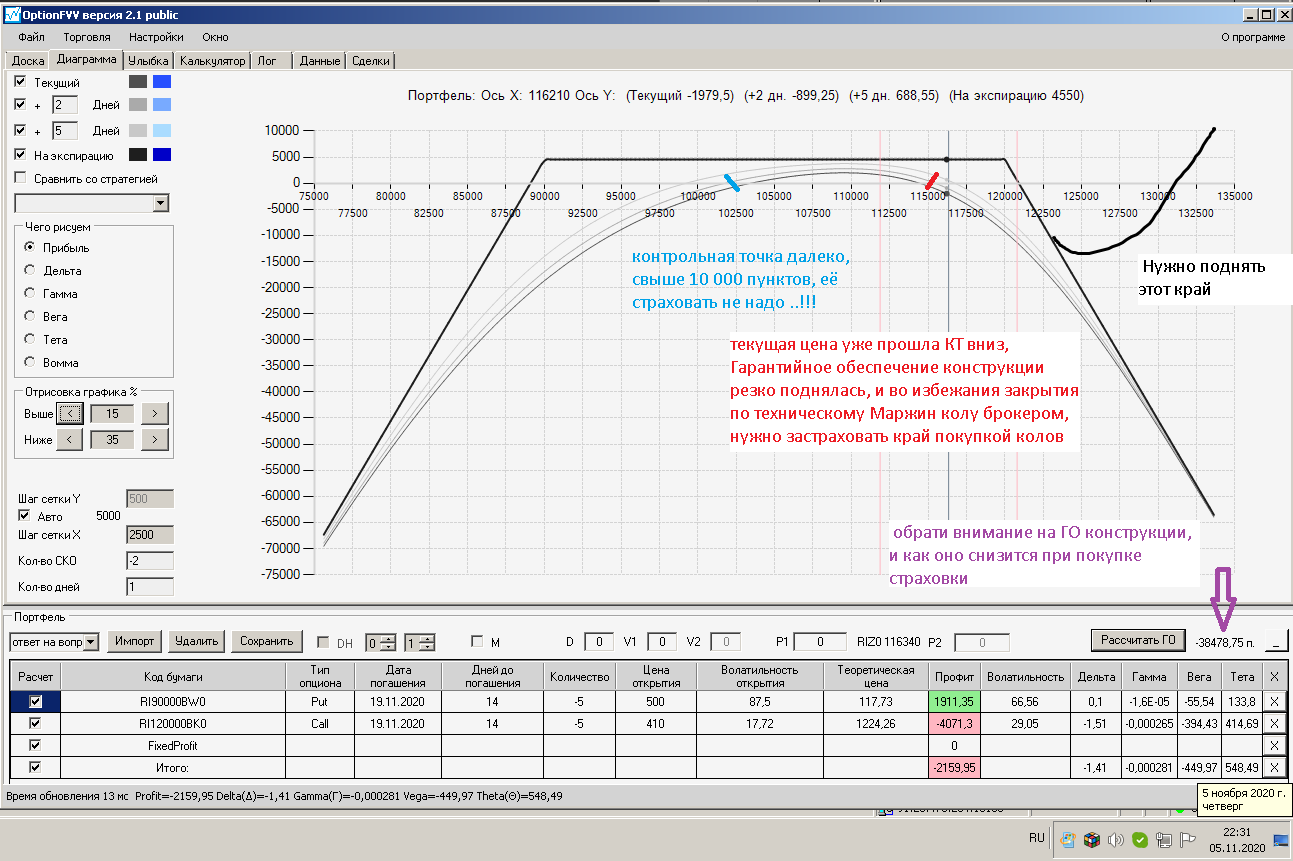This screenshot has width=1293, height=861.
Task: Open the 'ответ на вопр' portfolio dropdown
Action: 92,641
